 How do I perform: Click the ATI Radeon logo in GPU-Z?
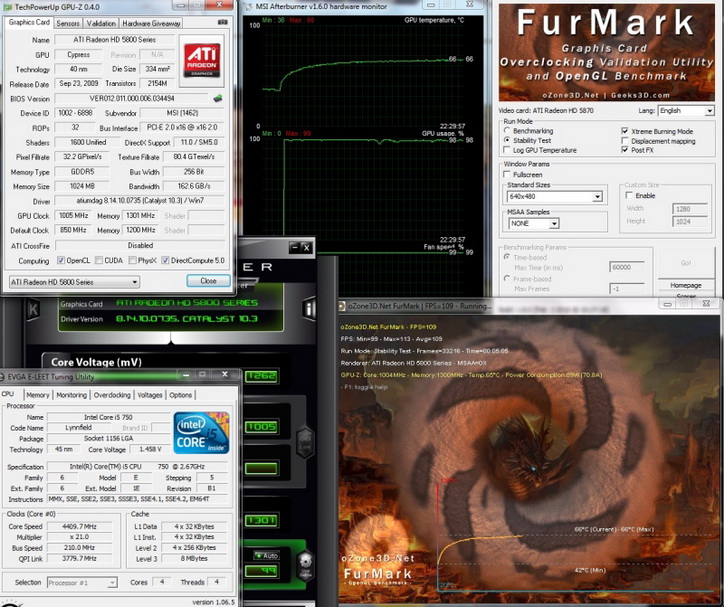click(202, 60)
